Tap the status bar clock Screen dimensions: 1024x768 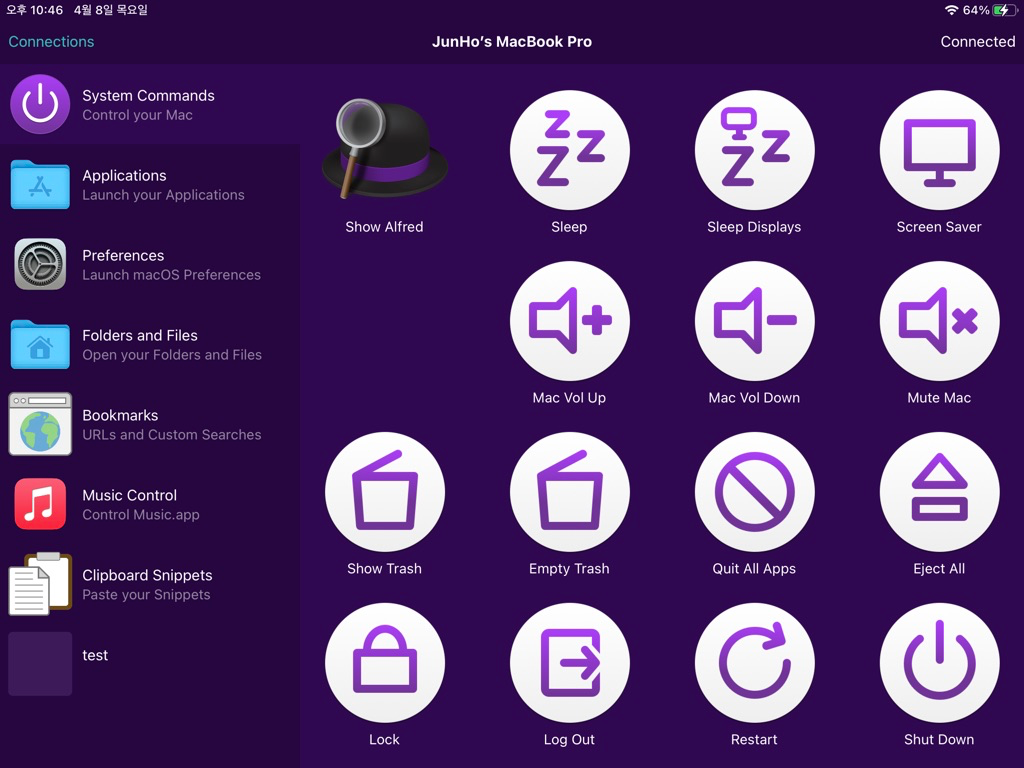(x=34, y=10)
